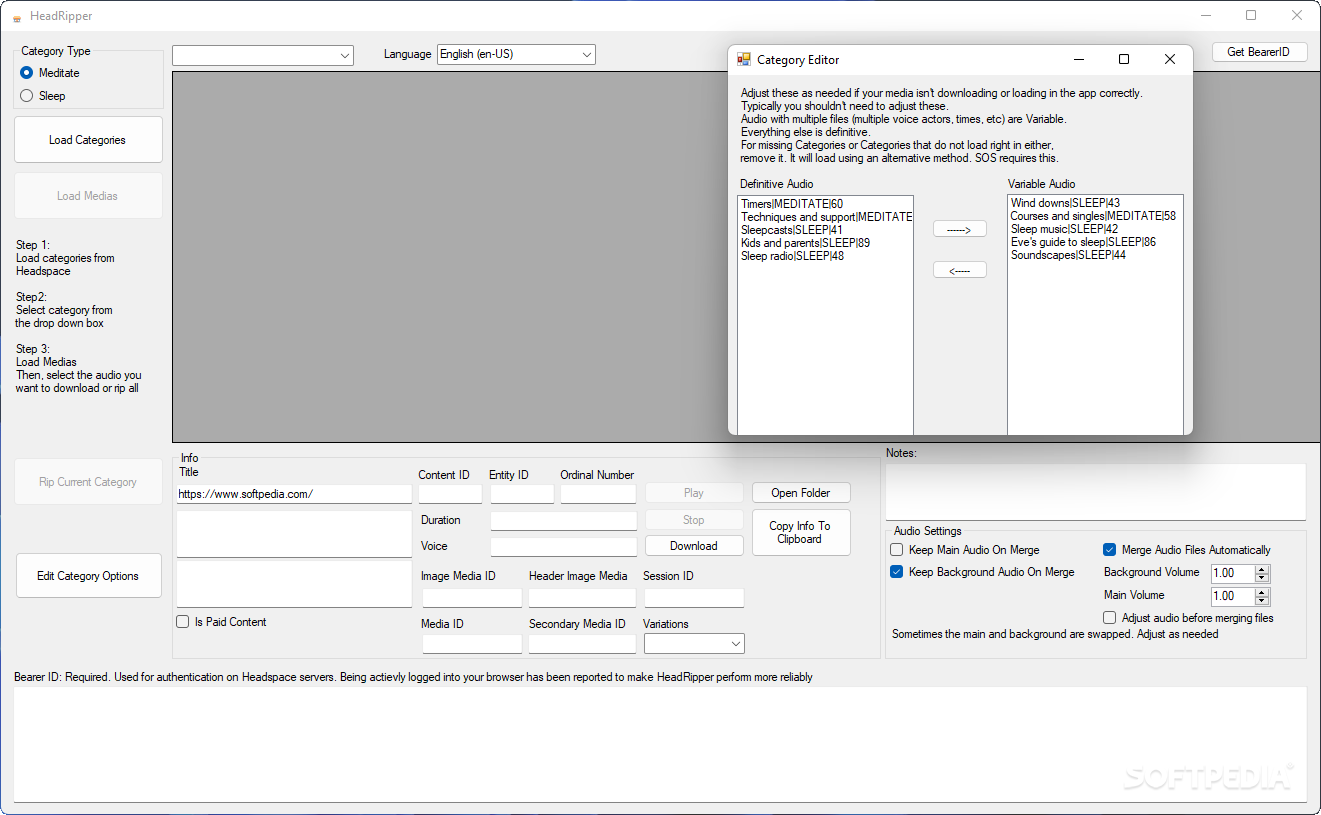Click the Edit Category Options button
Screen dimensions: 1321x815
88,576
